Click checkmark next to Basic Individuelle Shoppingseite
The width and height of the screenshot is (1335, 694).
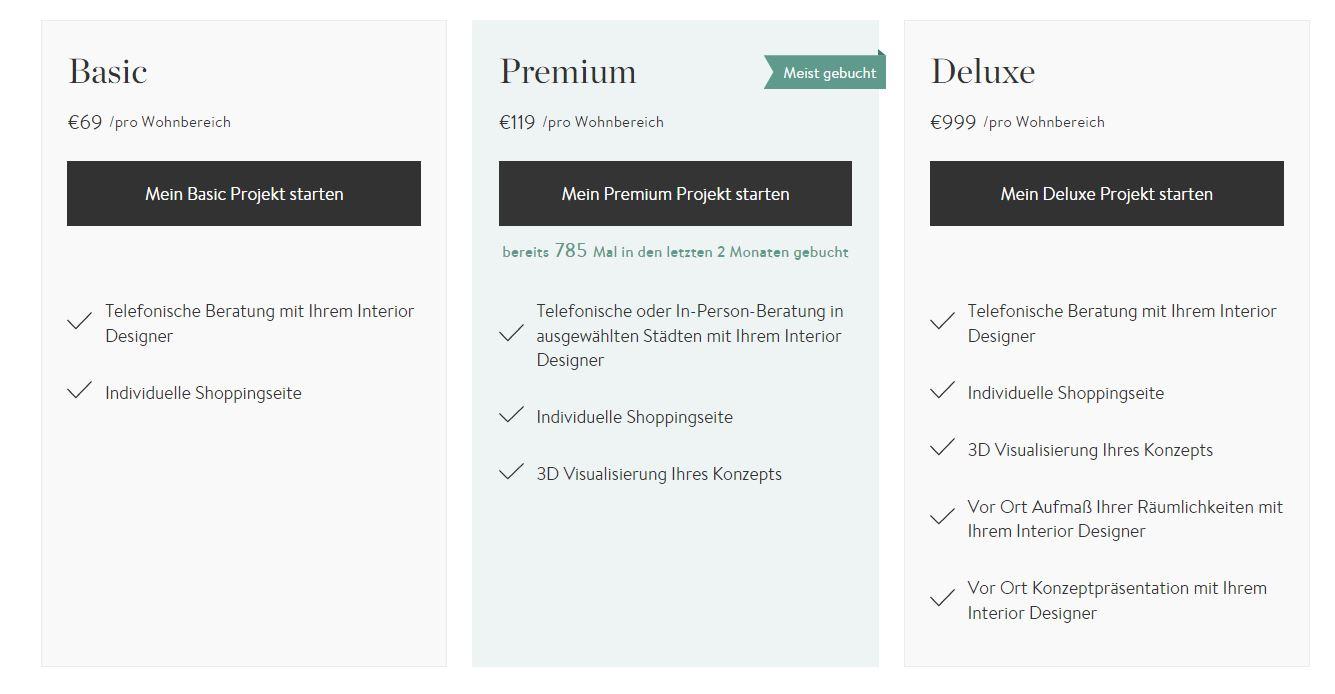tap(80, 391)
